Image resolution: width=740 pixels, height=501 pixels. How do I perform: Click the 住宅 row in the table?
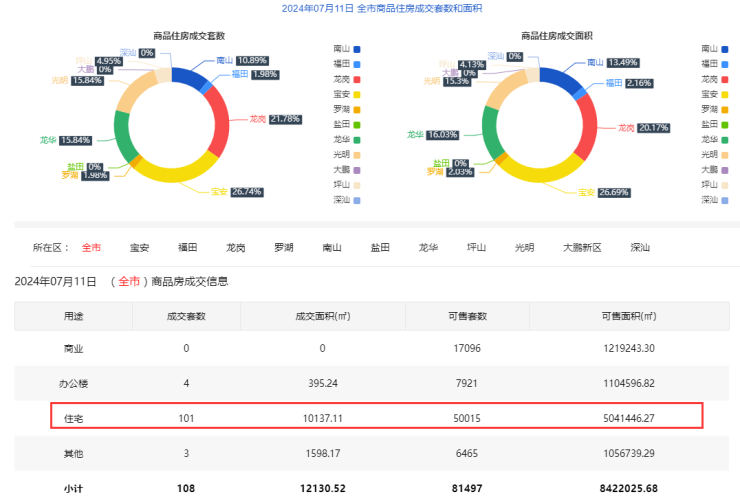coord(378,414)
